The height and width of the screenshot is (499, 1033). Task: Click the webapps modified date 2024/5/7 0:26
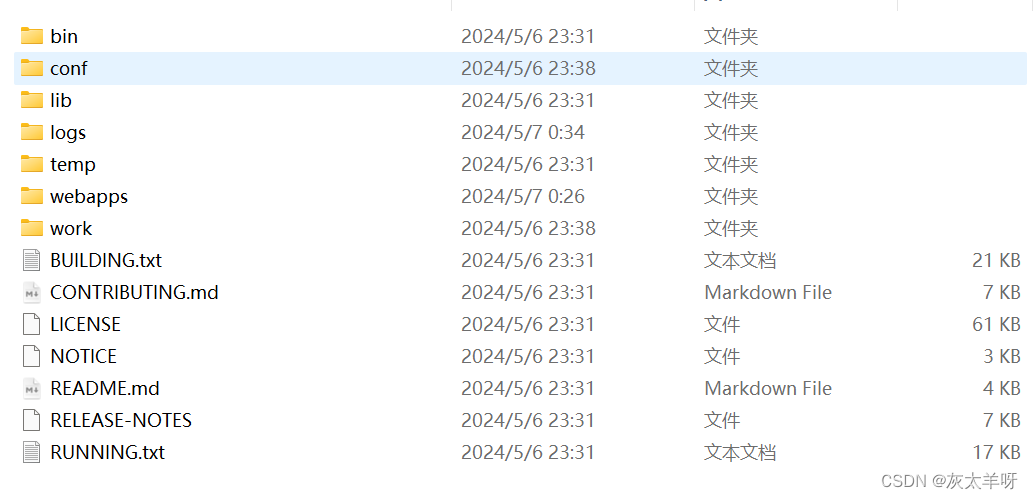[523, 196]
